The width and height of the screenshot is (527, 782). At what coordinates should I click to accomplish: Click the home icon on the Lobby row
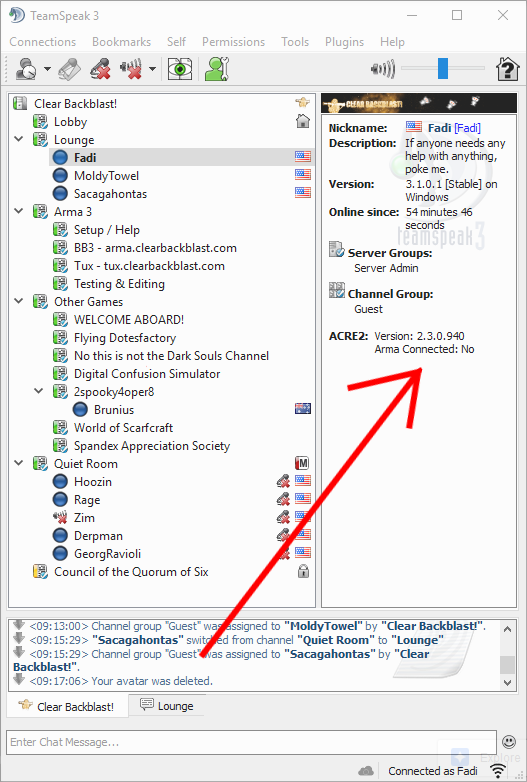[303, 121]
